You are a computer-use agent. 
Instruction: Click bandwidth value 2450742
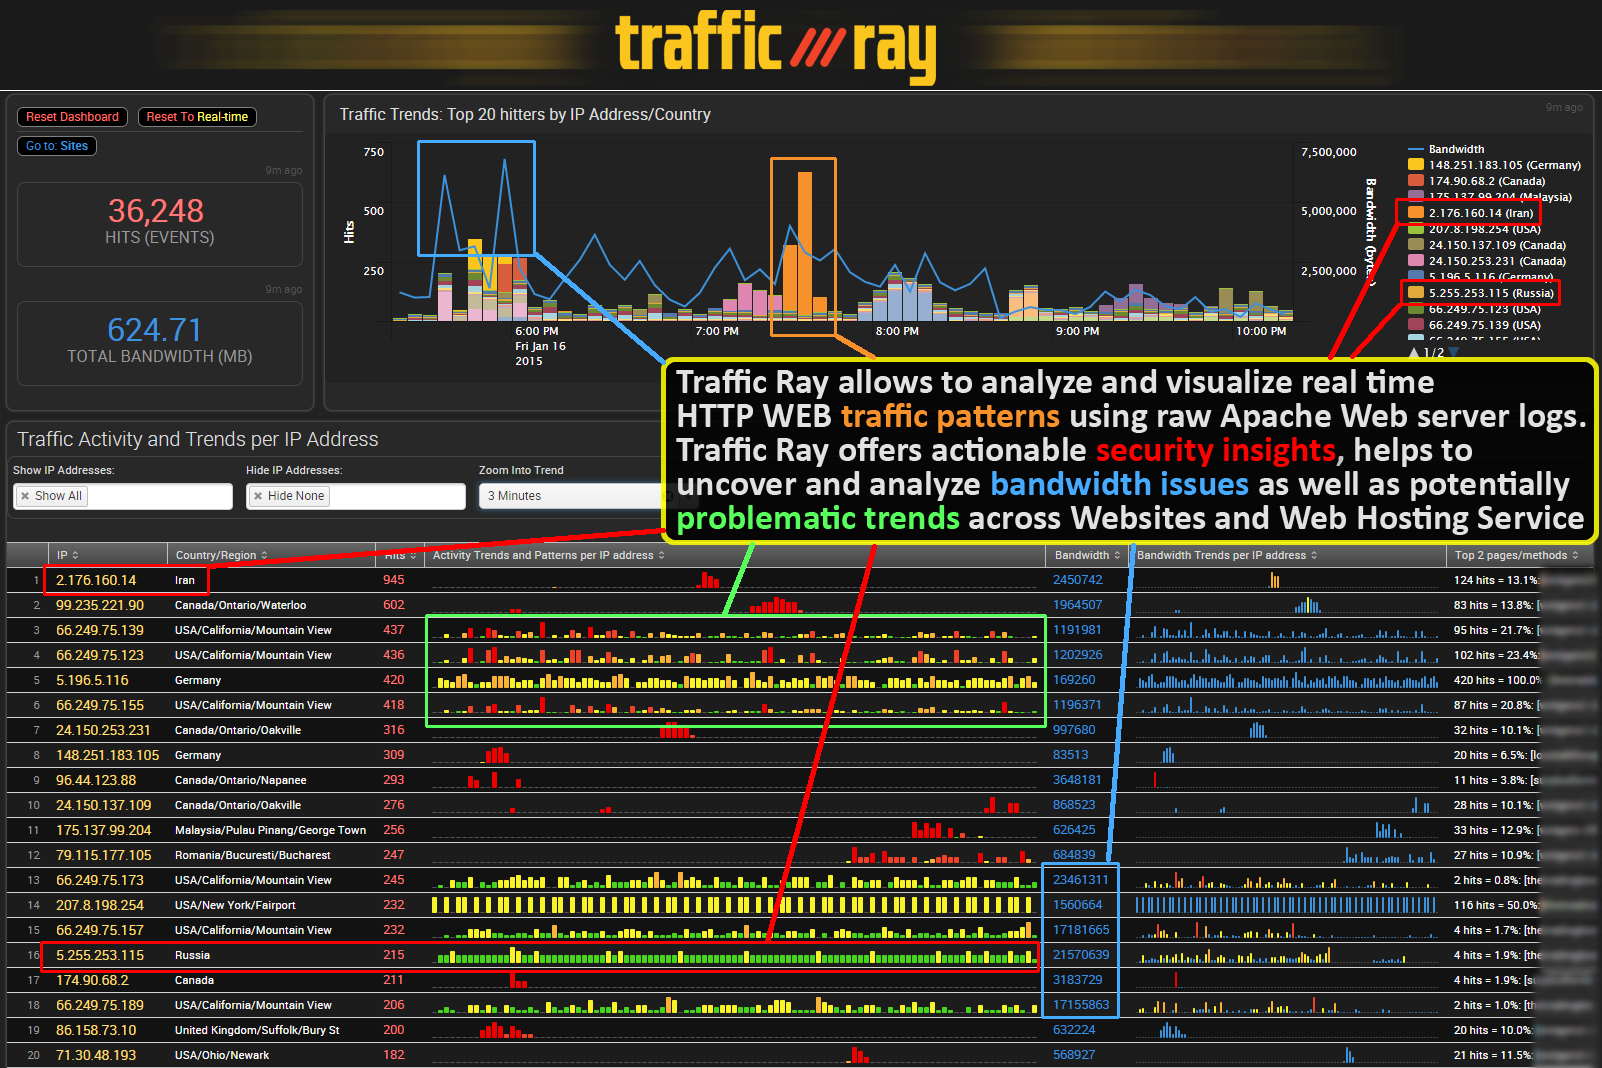pyautogui.click(x=1078, y=580)
